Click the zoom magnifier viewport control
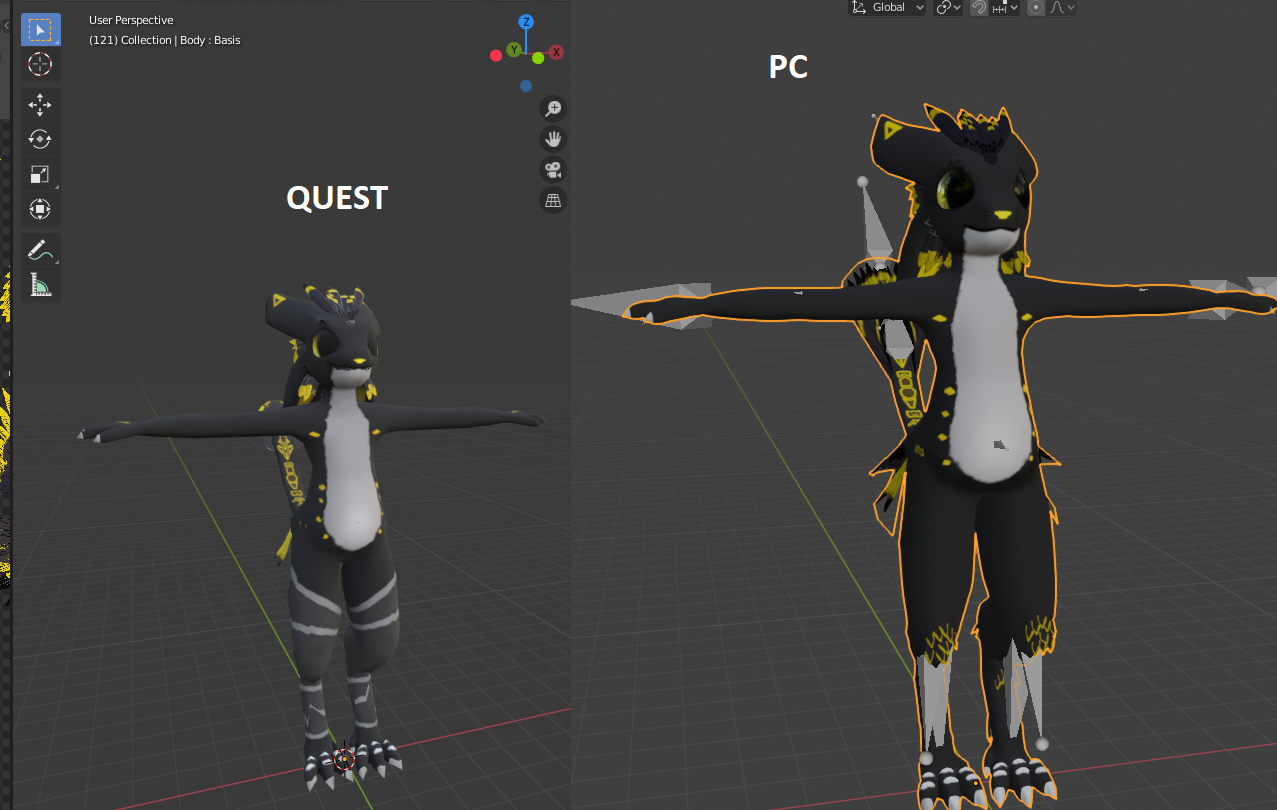The width and height of the screenshot is (1277, 810). point(553,109)
